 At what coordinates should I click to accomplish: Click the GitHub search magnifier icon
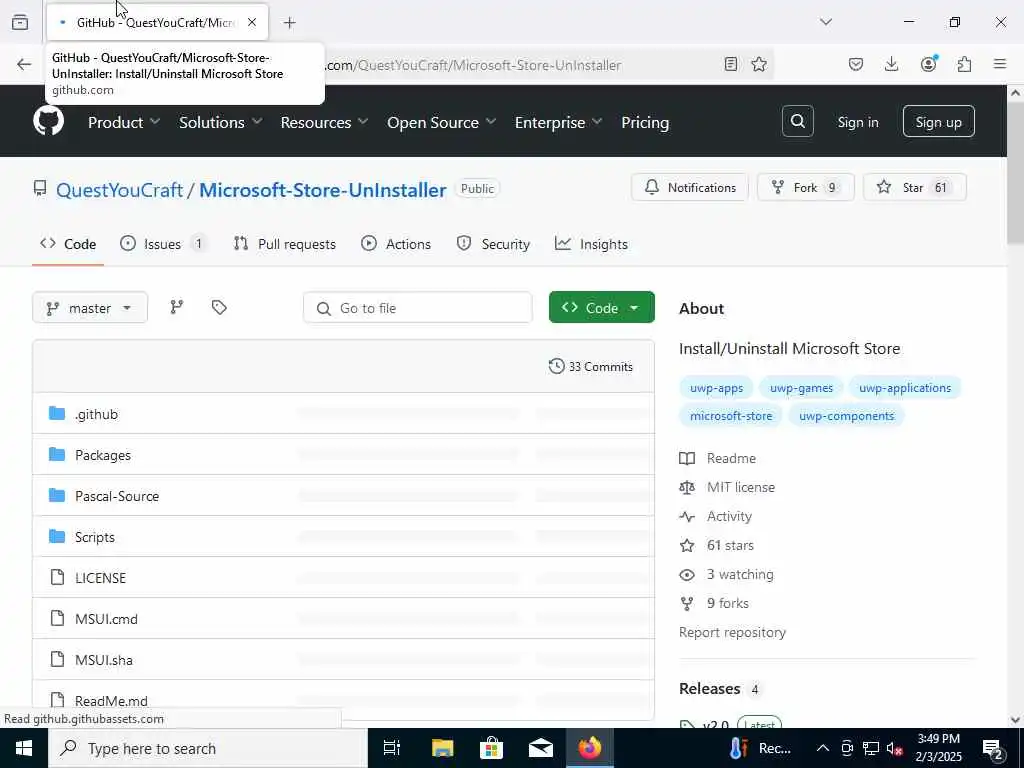[797, 121]
